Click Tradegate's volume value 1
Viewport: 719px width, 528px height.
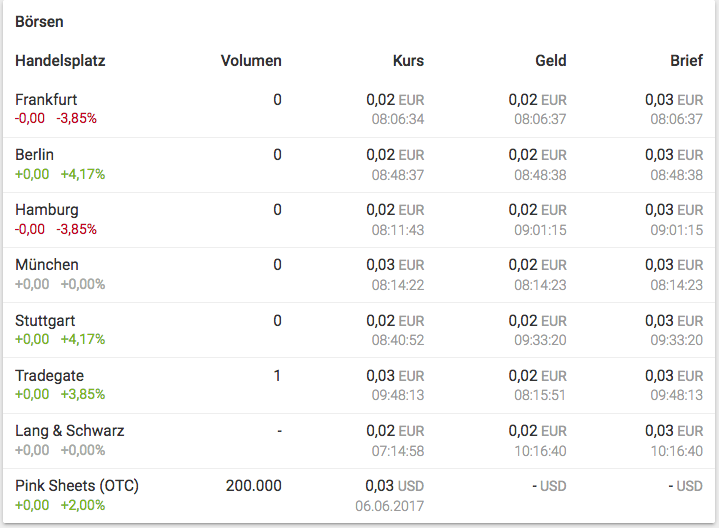coord(277,376)
